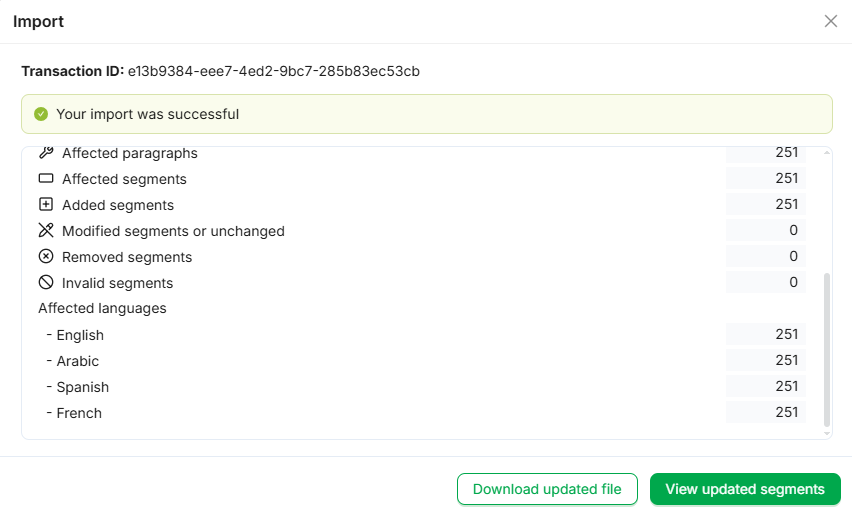Click the Added segments count value

tap(786, 204)
